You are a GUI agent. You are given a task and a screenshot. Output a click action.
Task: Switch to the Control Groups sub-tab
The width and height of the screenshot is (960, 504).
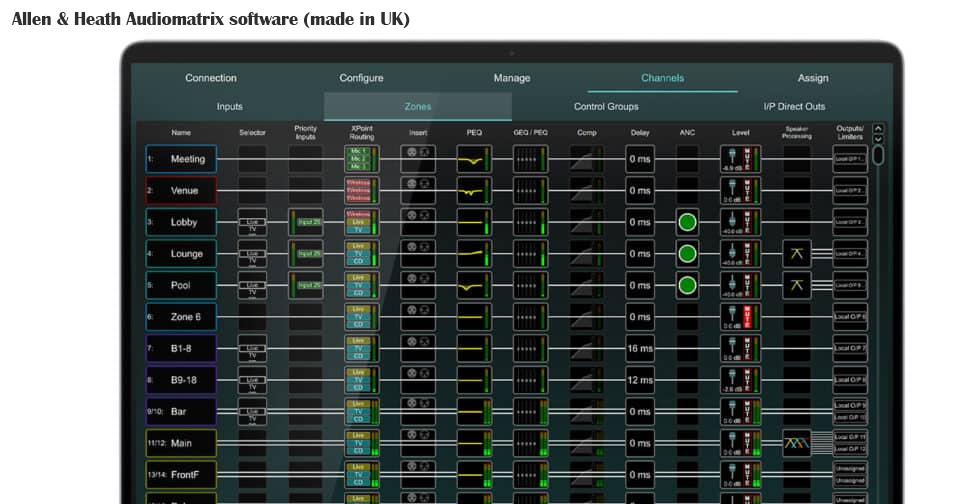pyautogui.click(x=606, y=106)
